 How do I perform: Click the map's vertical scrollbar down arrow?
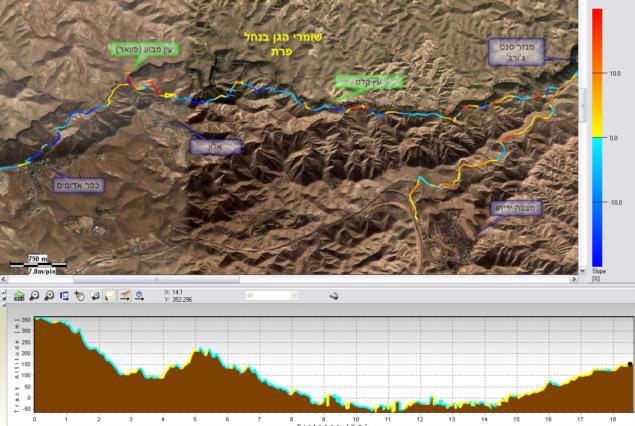[582, 270]
